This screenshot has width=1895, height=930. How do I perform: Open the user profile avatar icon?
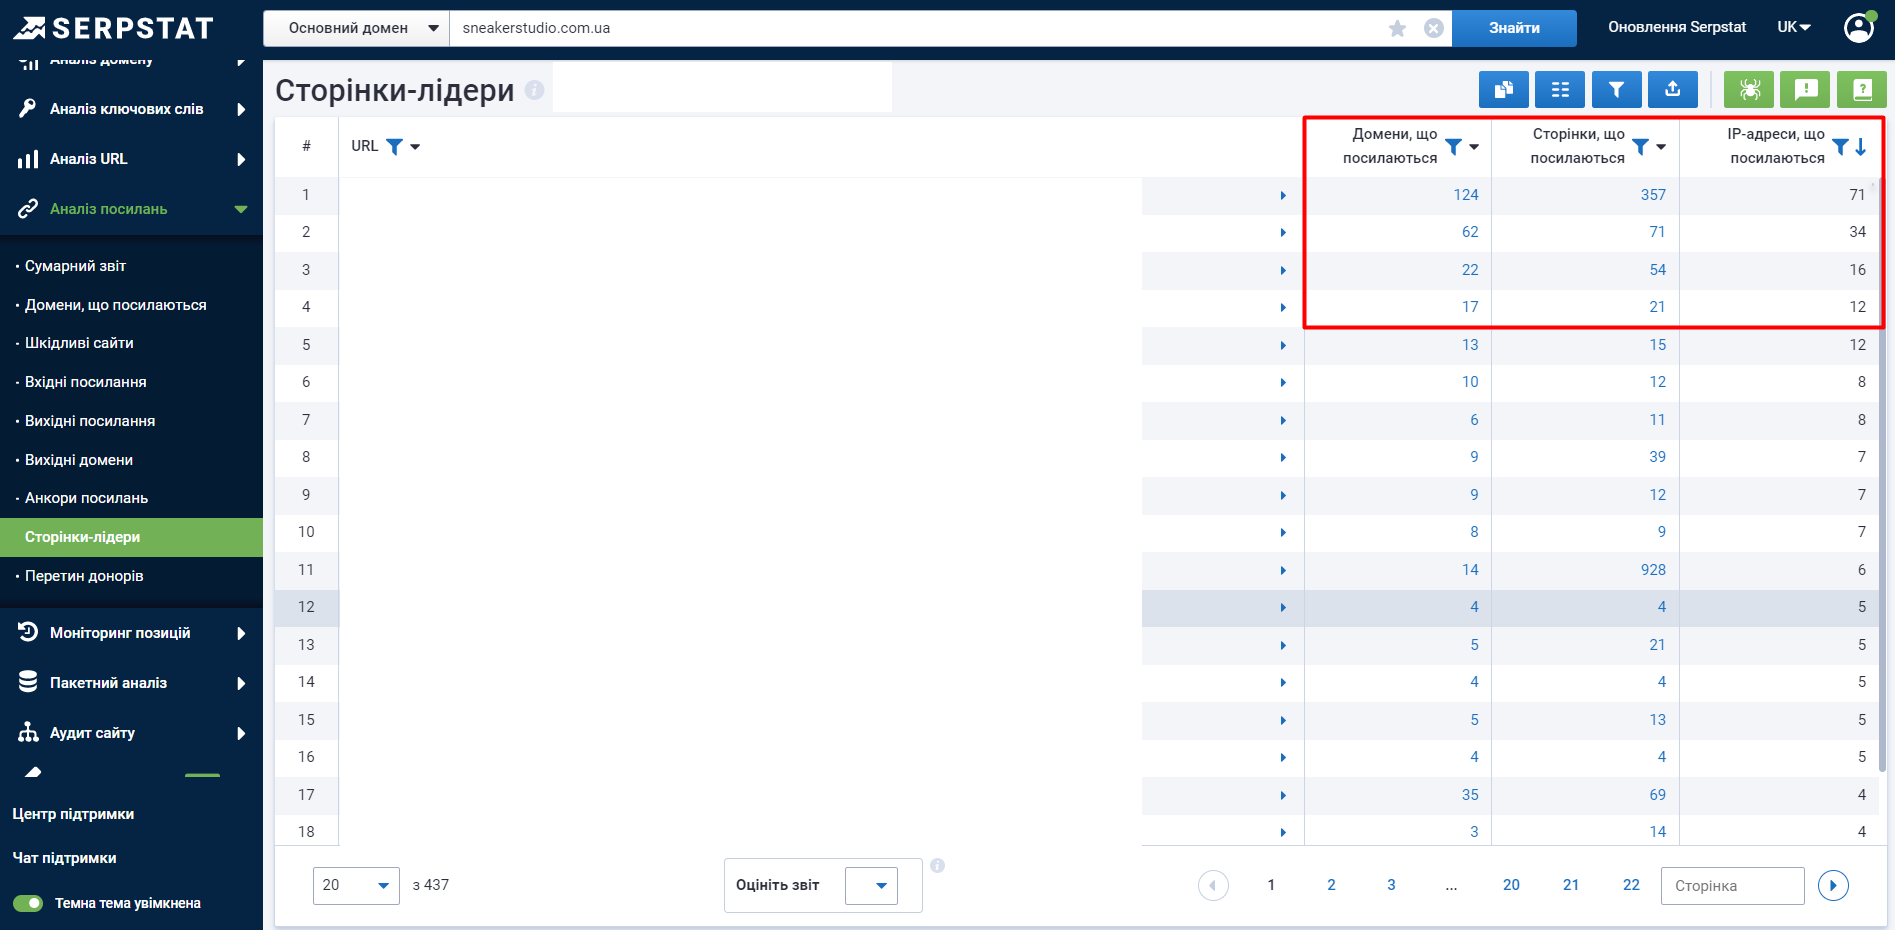click(x=1858, y=28)
